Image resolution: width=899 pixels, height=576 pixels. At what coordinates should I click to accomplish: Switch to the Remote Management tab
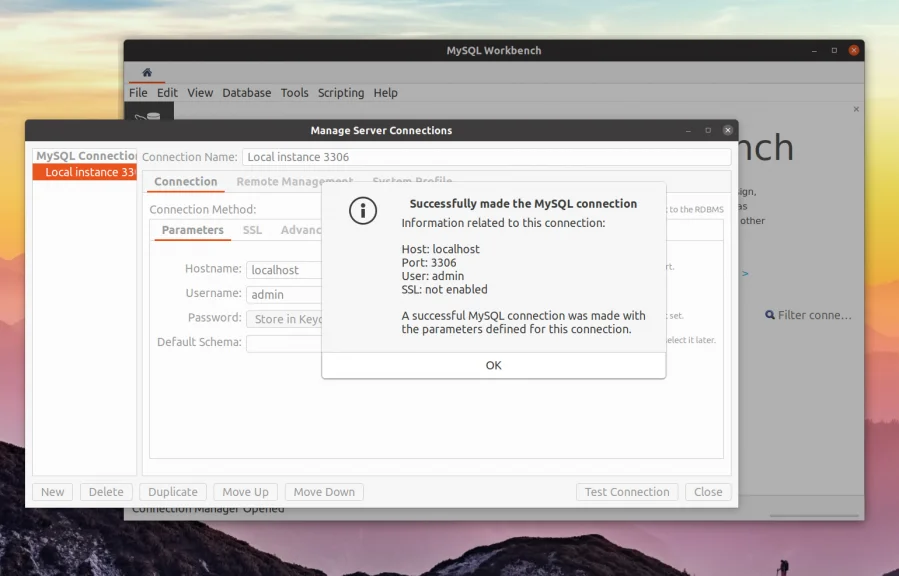294,181
